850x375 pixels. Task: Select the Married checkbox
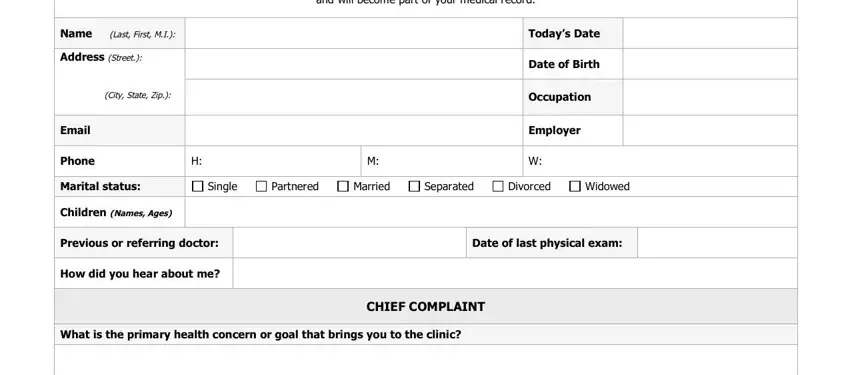point(343,186)
